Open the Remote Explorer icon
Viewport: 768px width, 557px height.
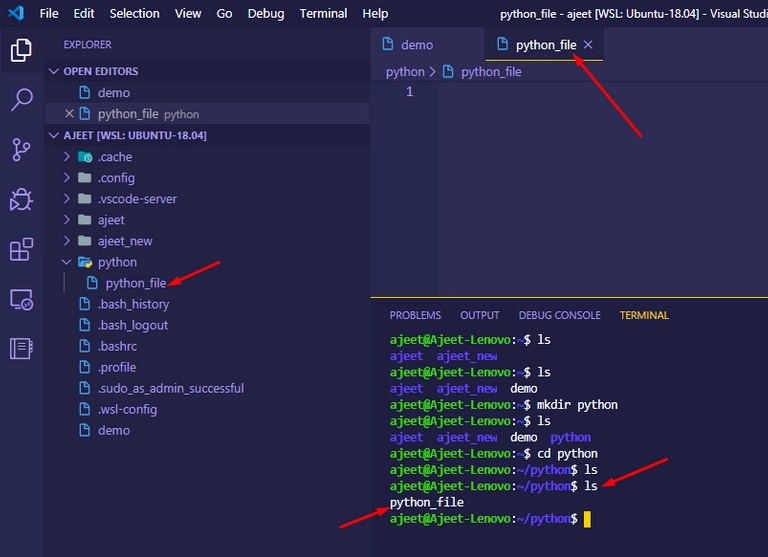coord(21,299)
